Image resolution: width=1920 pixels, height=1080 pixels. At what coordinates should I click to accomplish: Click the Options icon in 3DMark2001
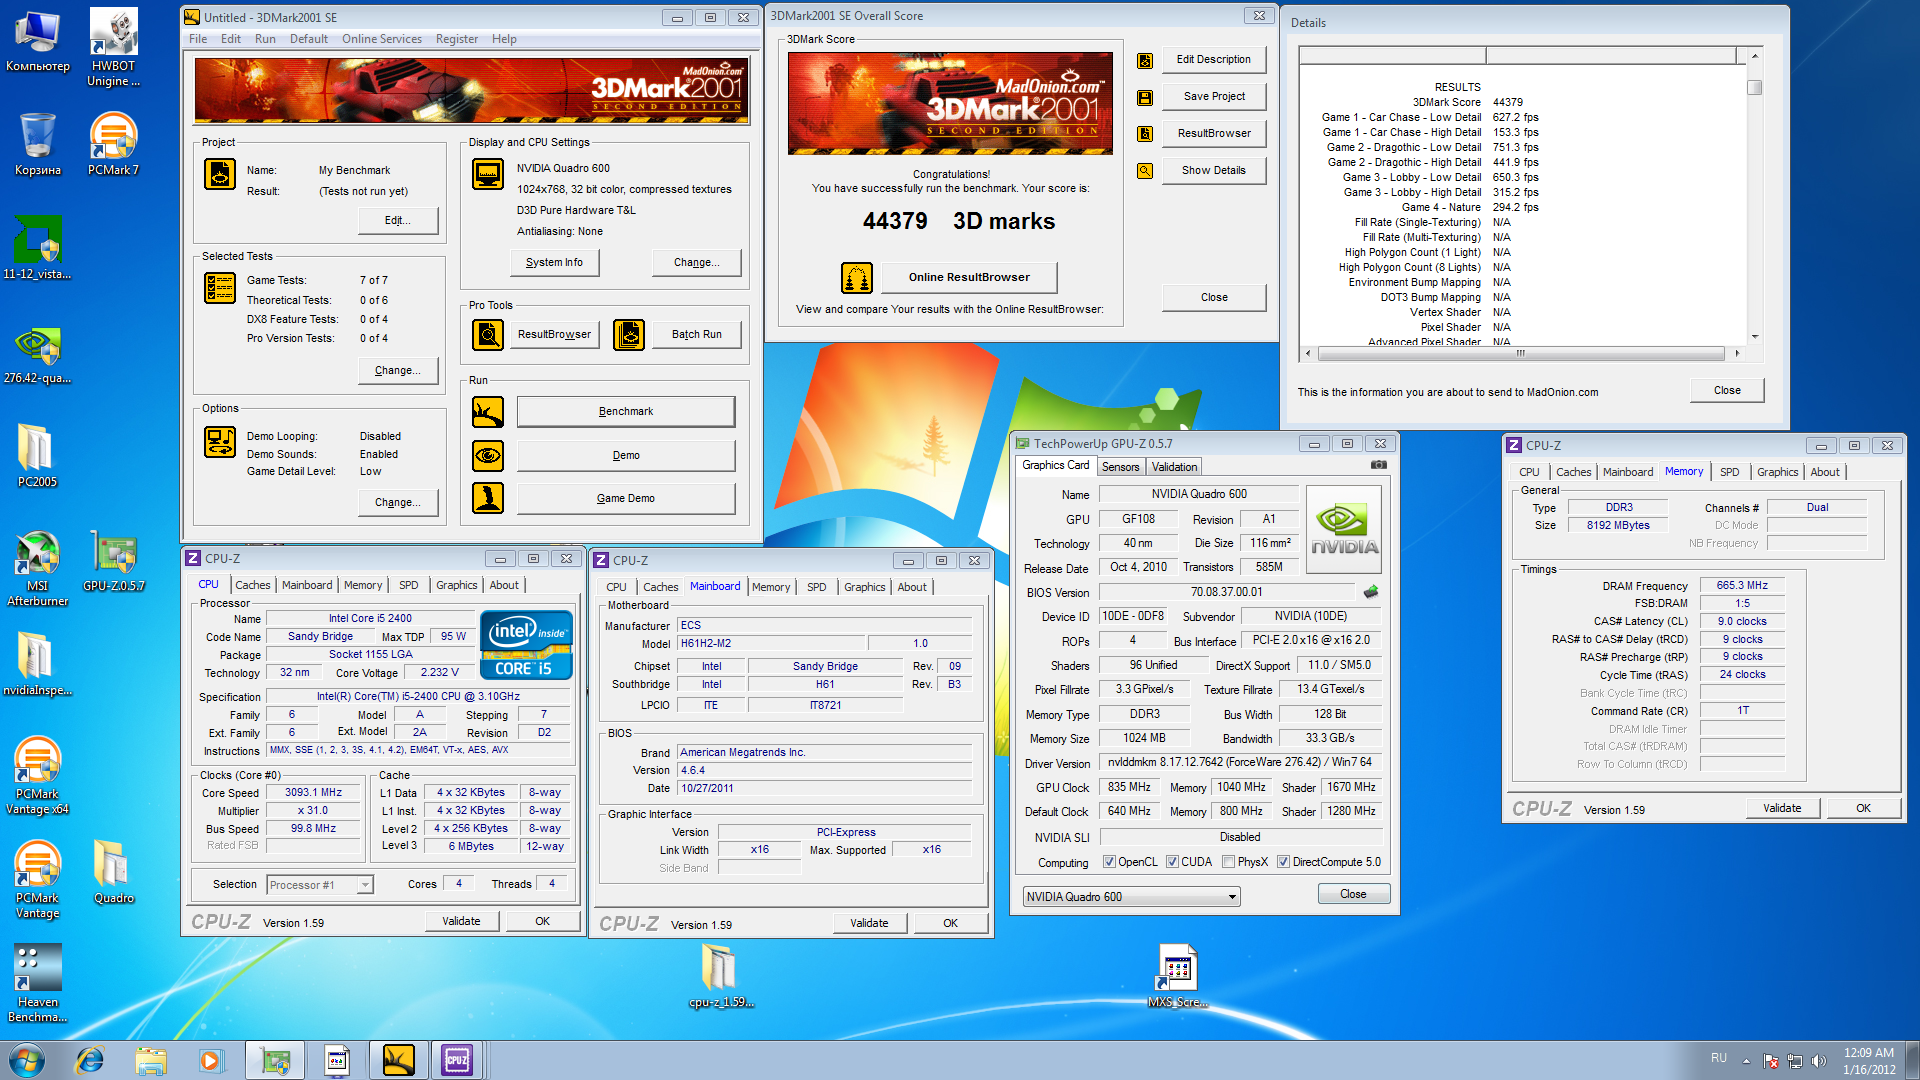pyautogui.click(x=220, y=442)
